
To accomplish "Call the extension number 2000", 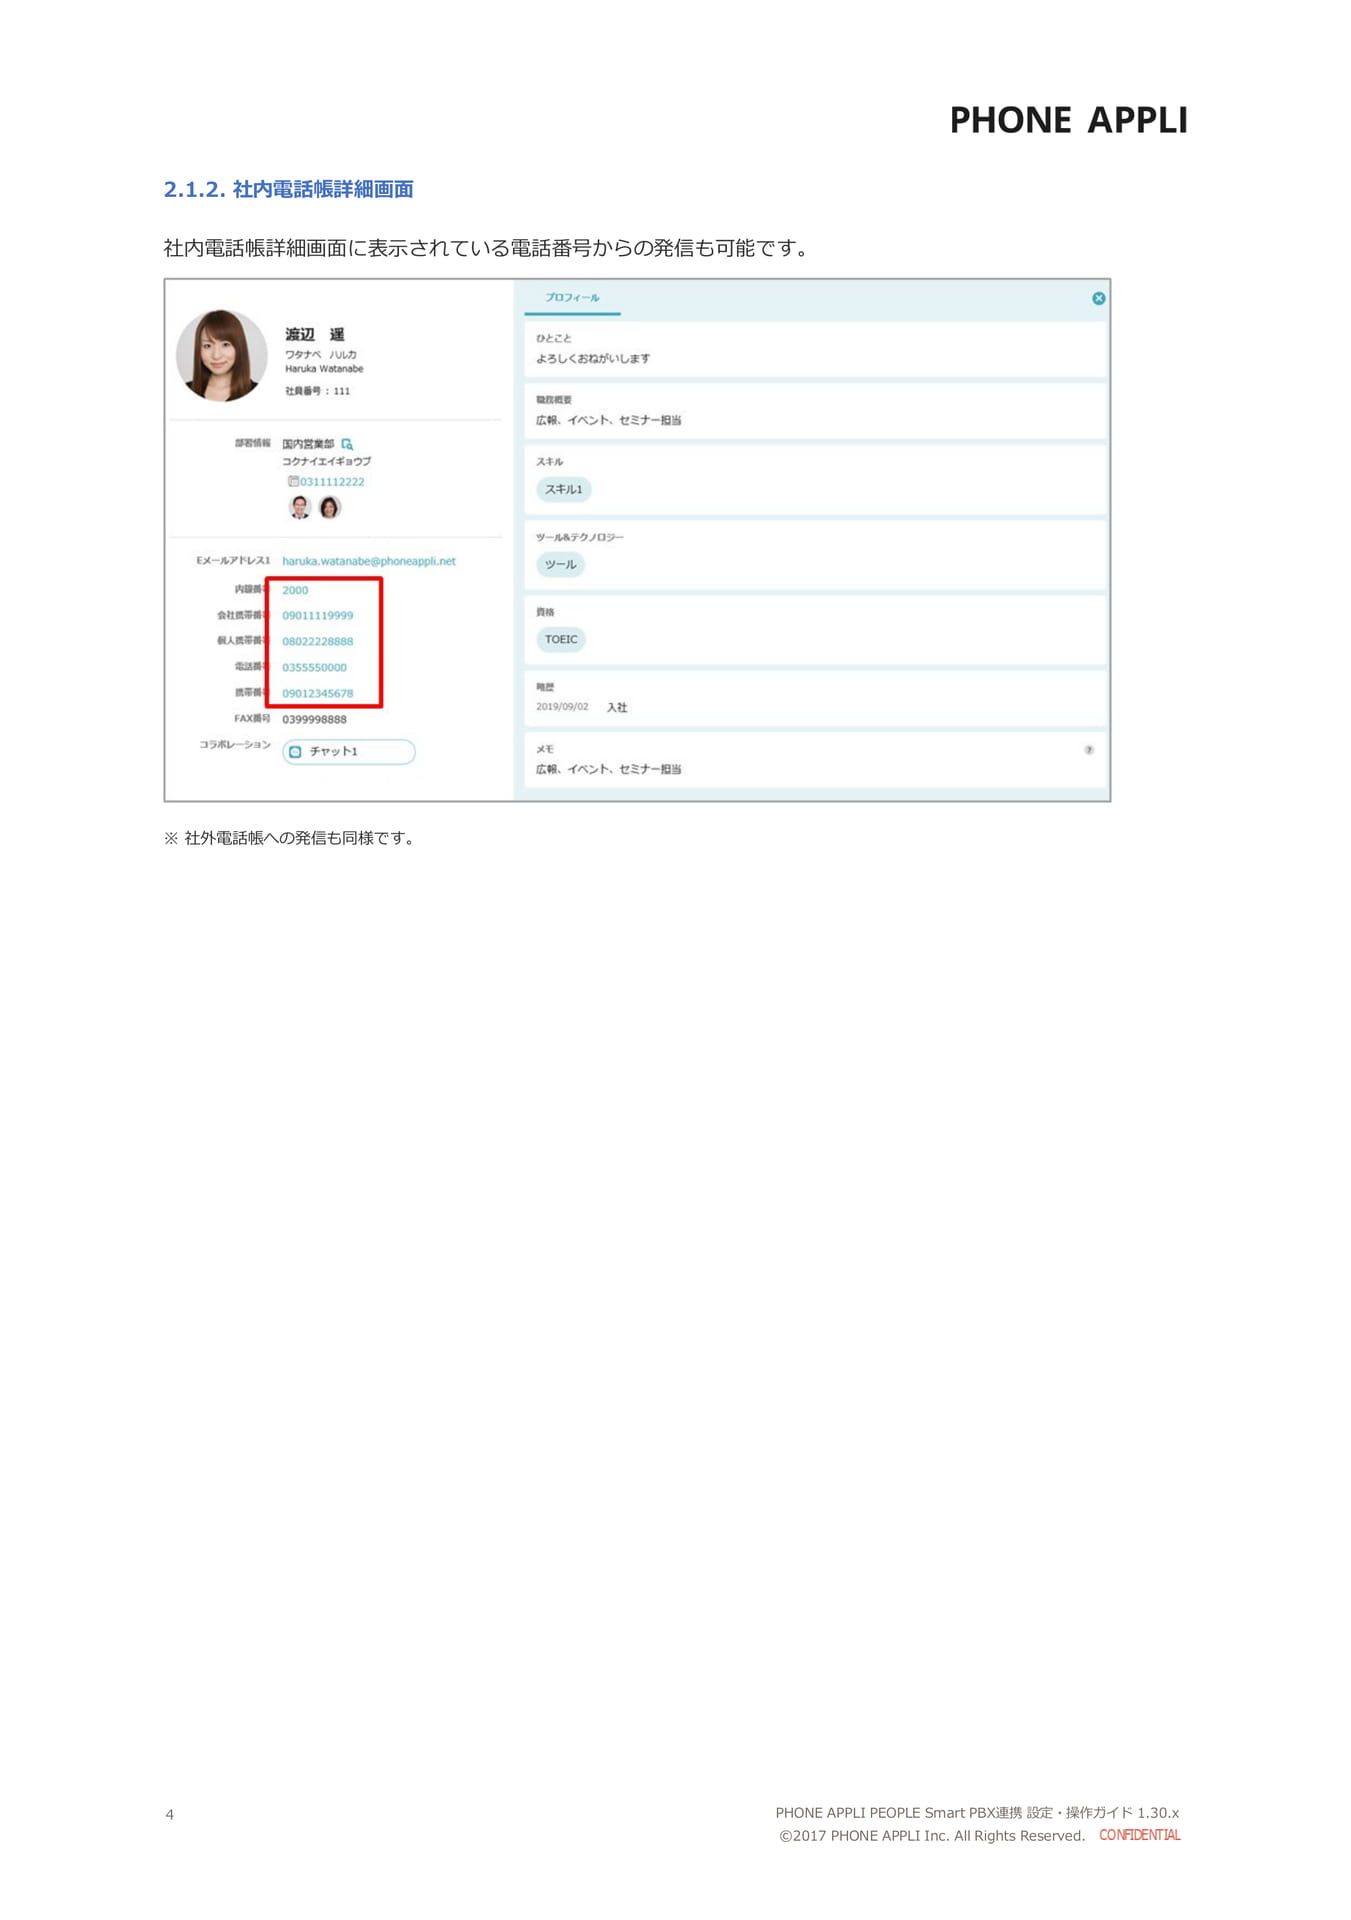I will pyautogui.click(x=295, y=590).
